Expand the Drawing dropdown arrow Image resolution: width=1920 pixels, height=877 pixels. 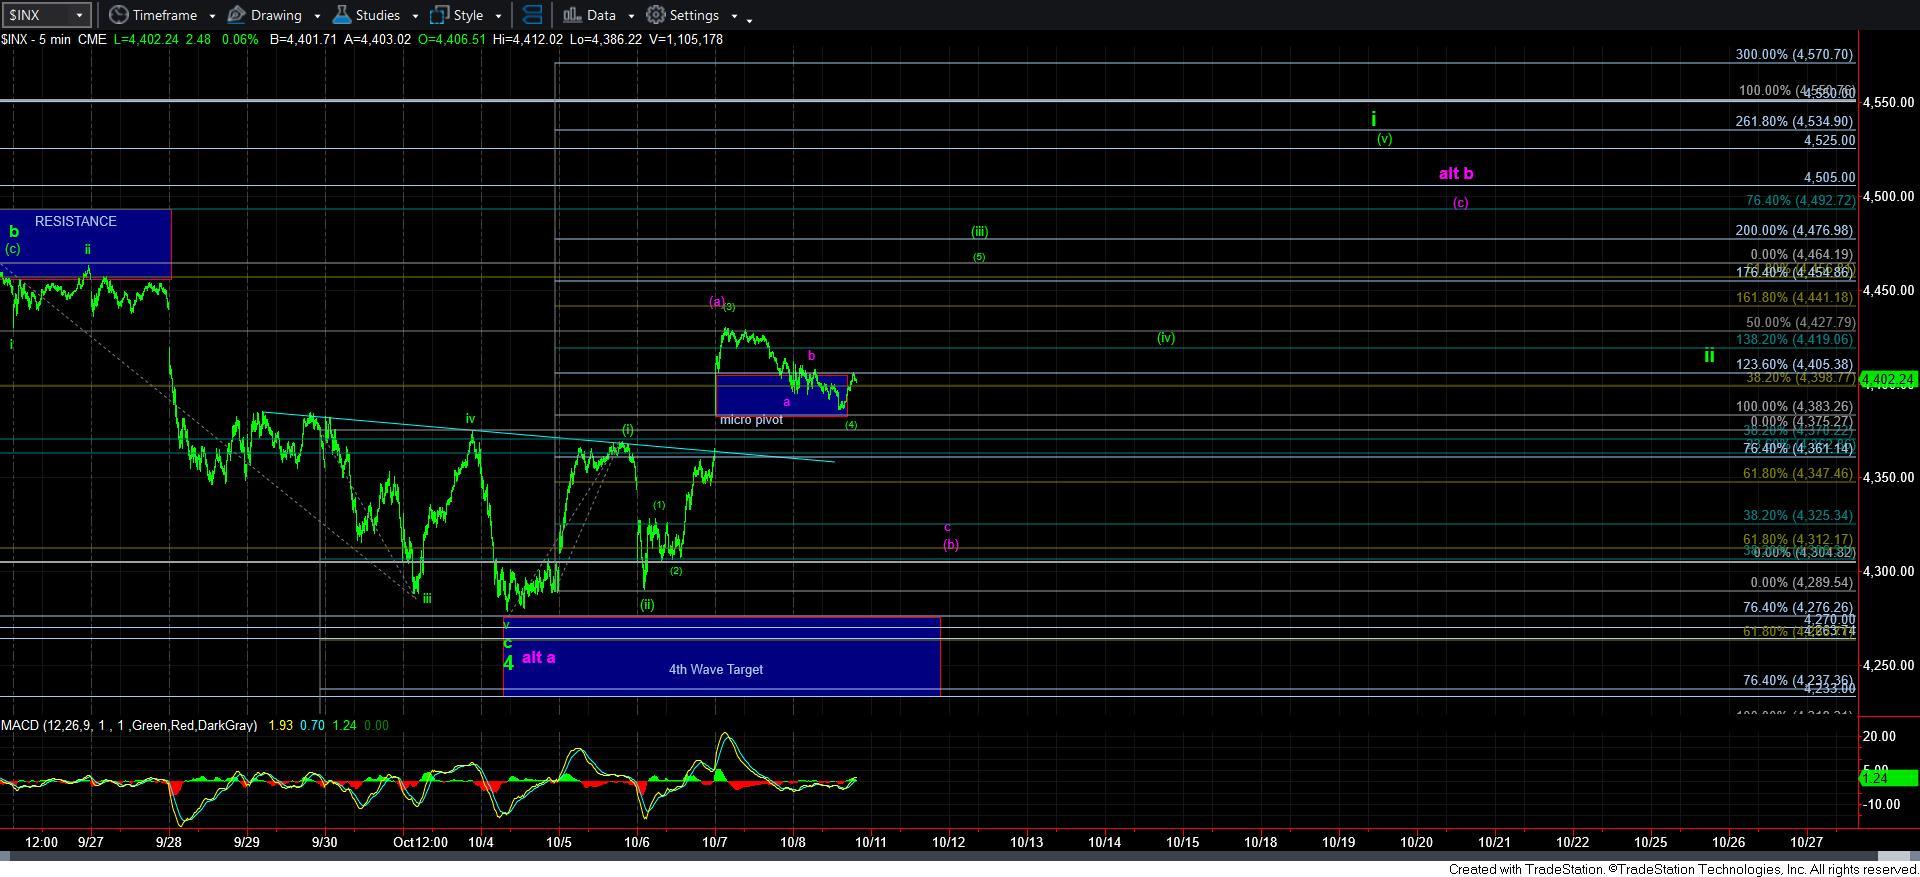317,16
